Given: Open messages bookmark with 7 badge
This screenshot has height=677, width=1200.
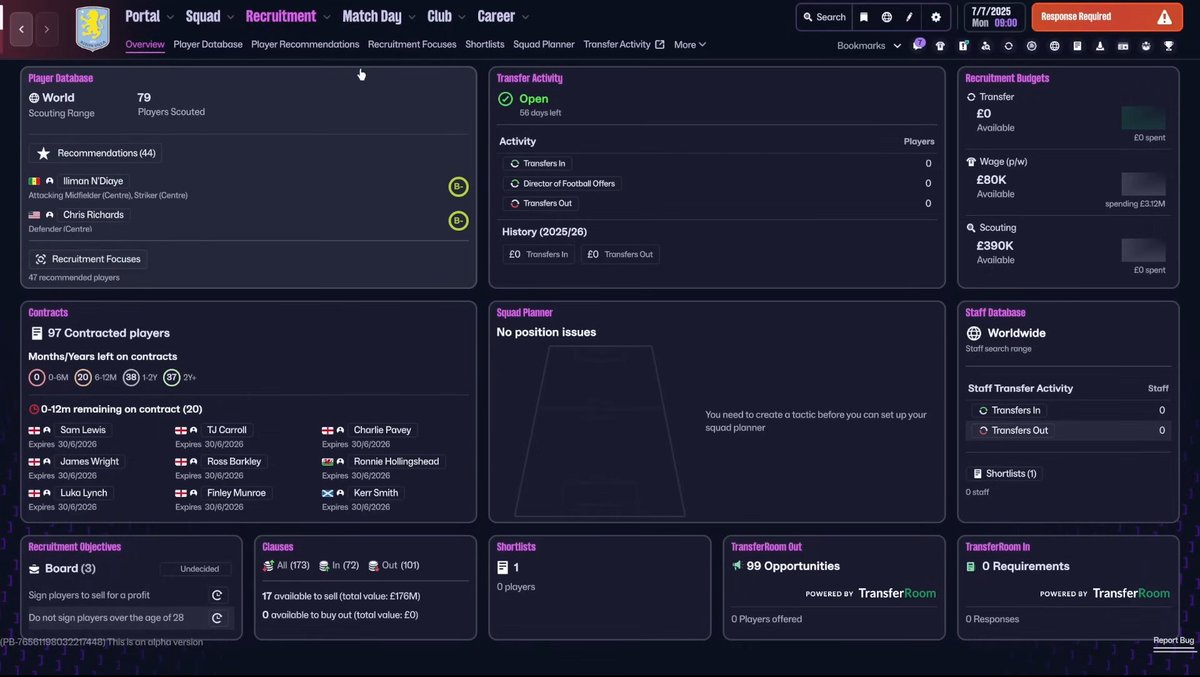Looking at the screenshot, I should coord(918,45).
